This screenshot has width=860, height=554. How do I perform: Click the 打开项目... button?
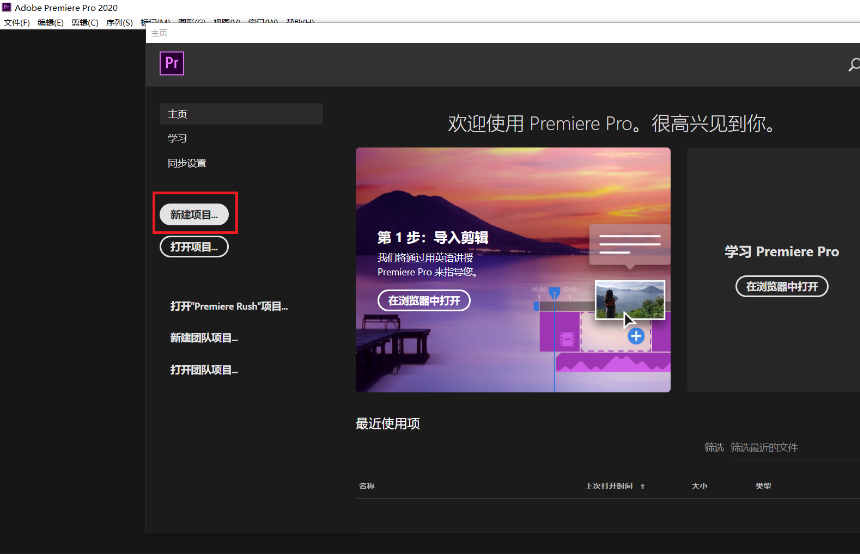[194, 247]
